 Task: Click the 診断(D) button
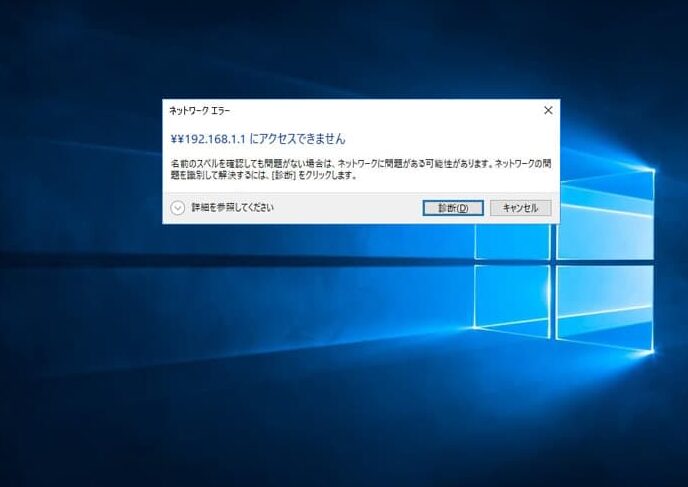[x=453, y=208]
